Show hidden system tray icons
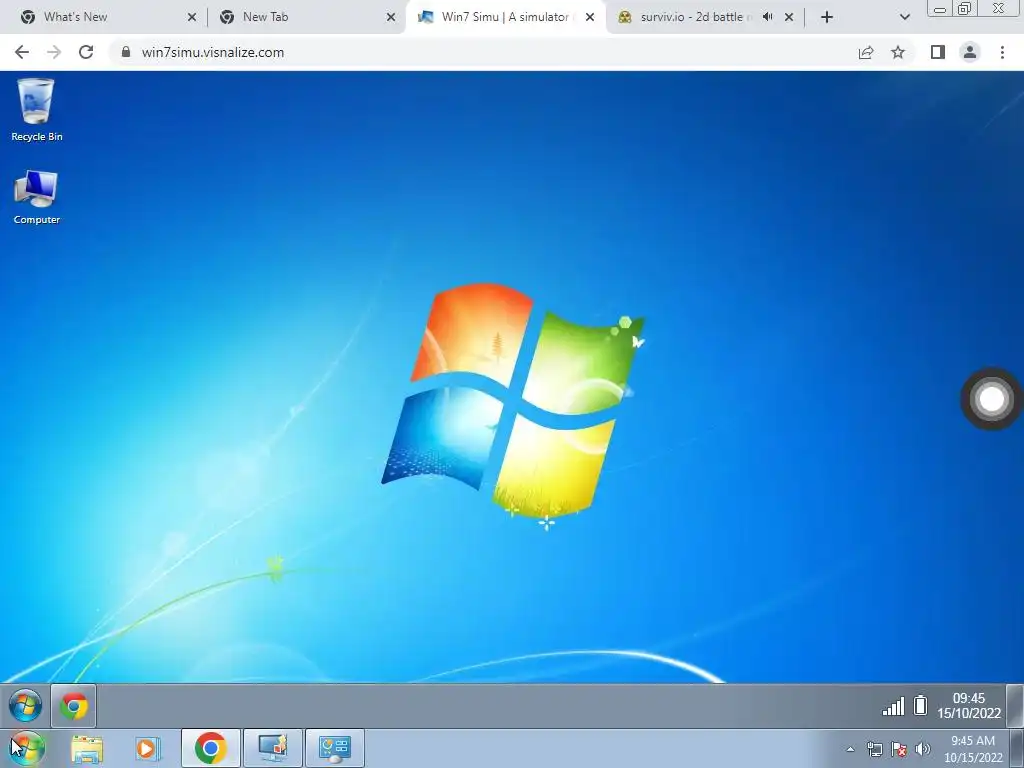1024x768 pixels. (850, 749)
